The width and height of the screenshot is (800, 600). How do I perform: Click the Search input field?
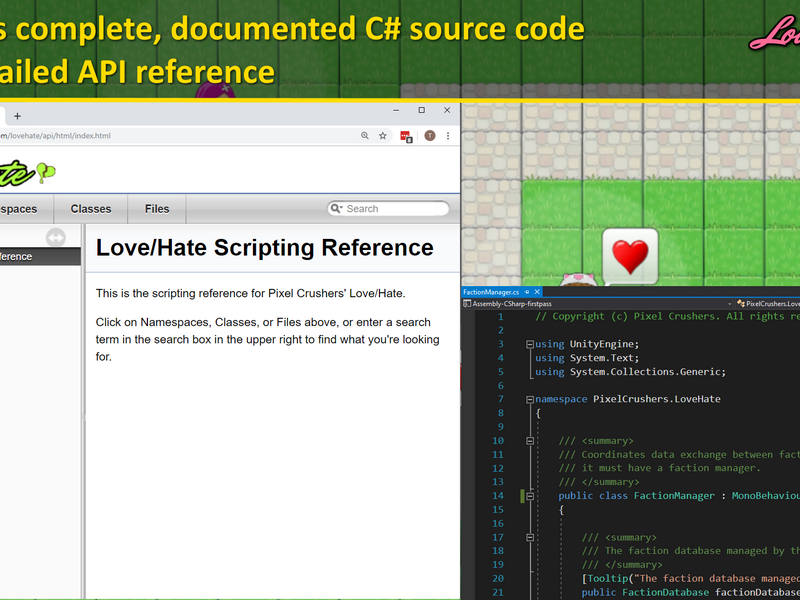pyautogui.click(x=388, y=208)
